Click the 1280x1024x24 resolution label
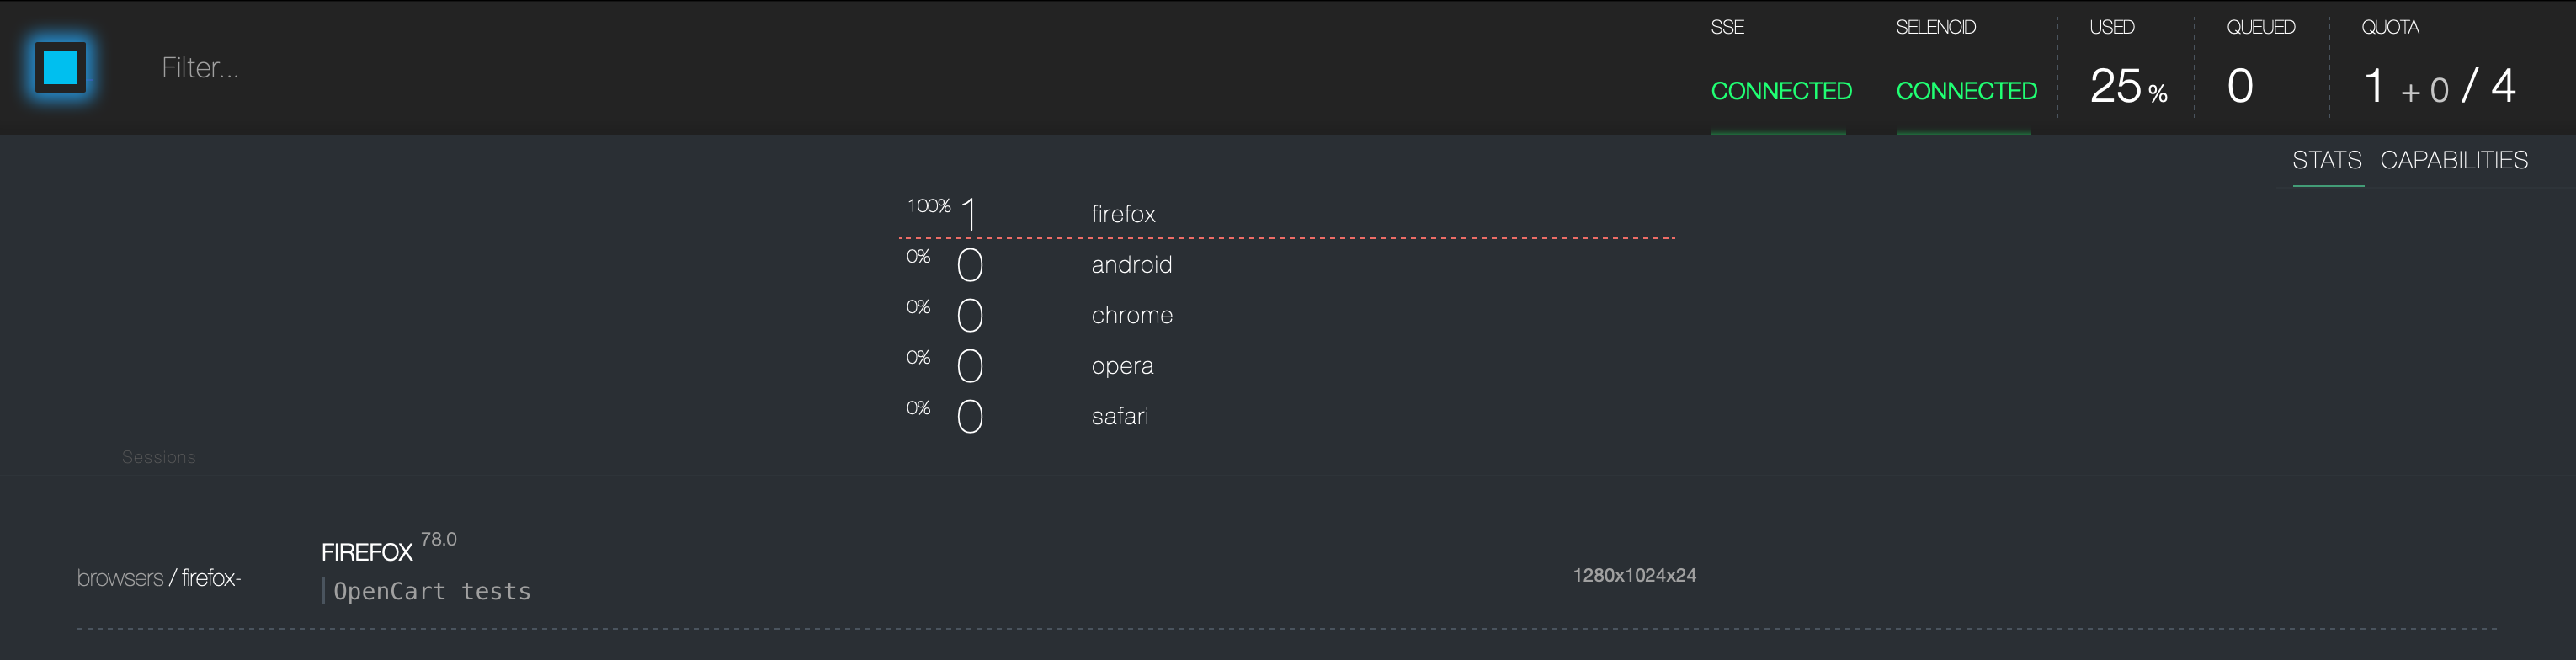This screenshot has height=660, width=2576. click(1634, 575)
